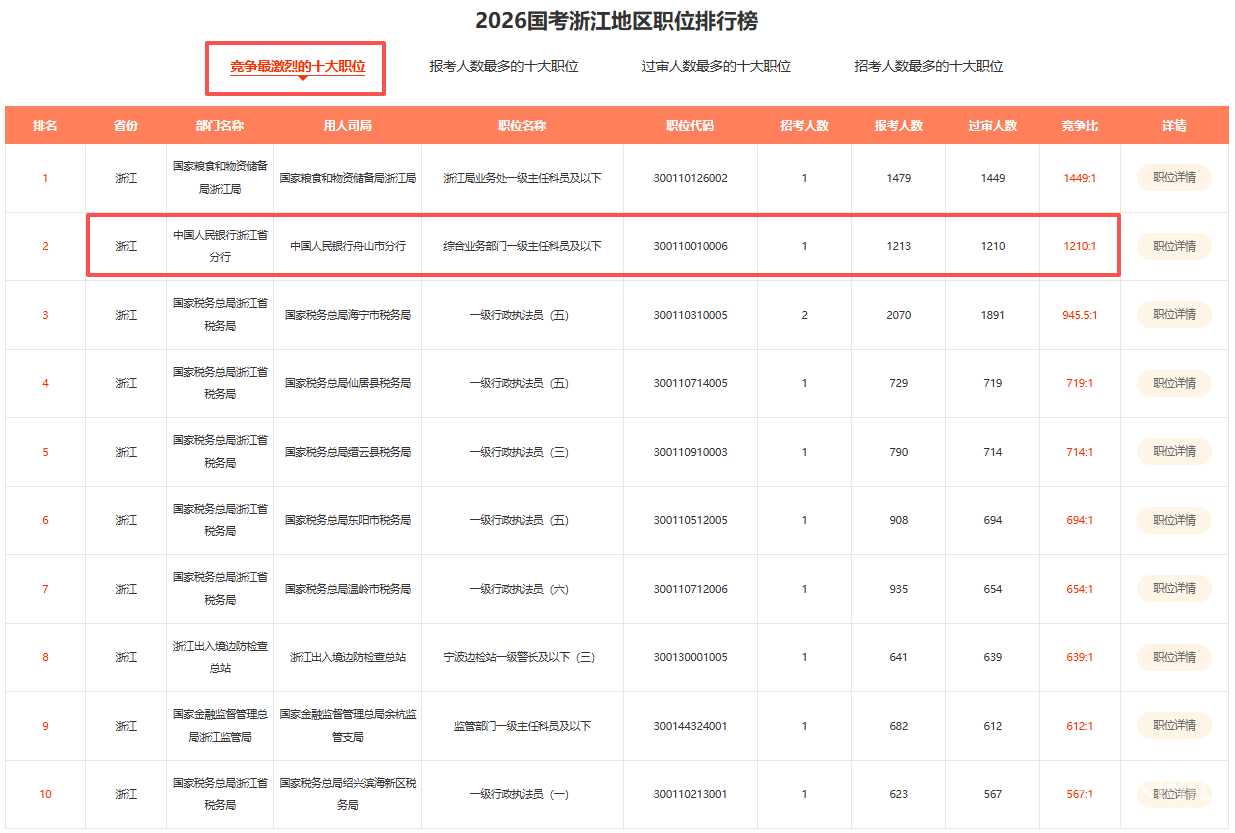View 职位详情 for 海宁市税务局 row
The image size is (1235, 833).
tap(1173, 315)
